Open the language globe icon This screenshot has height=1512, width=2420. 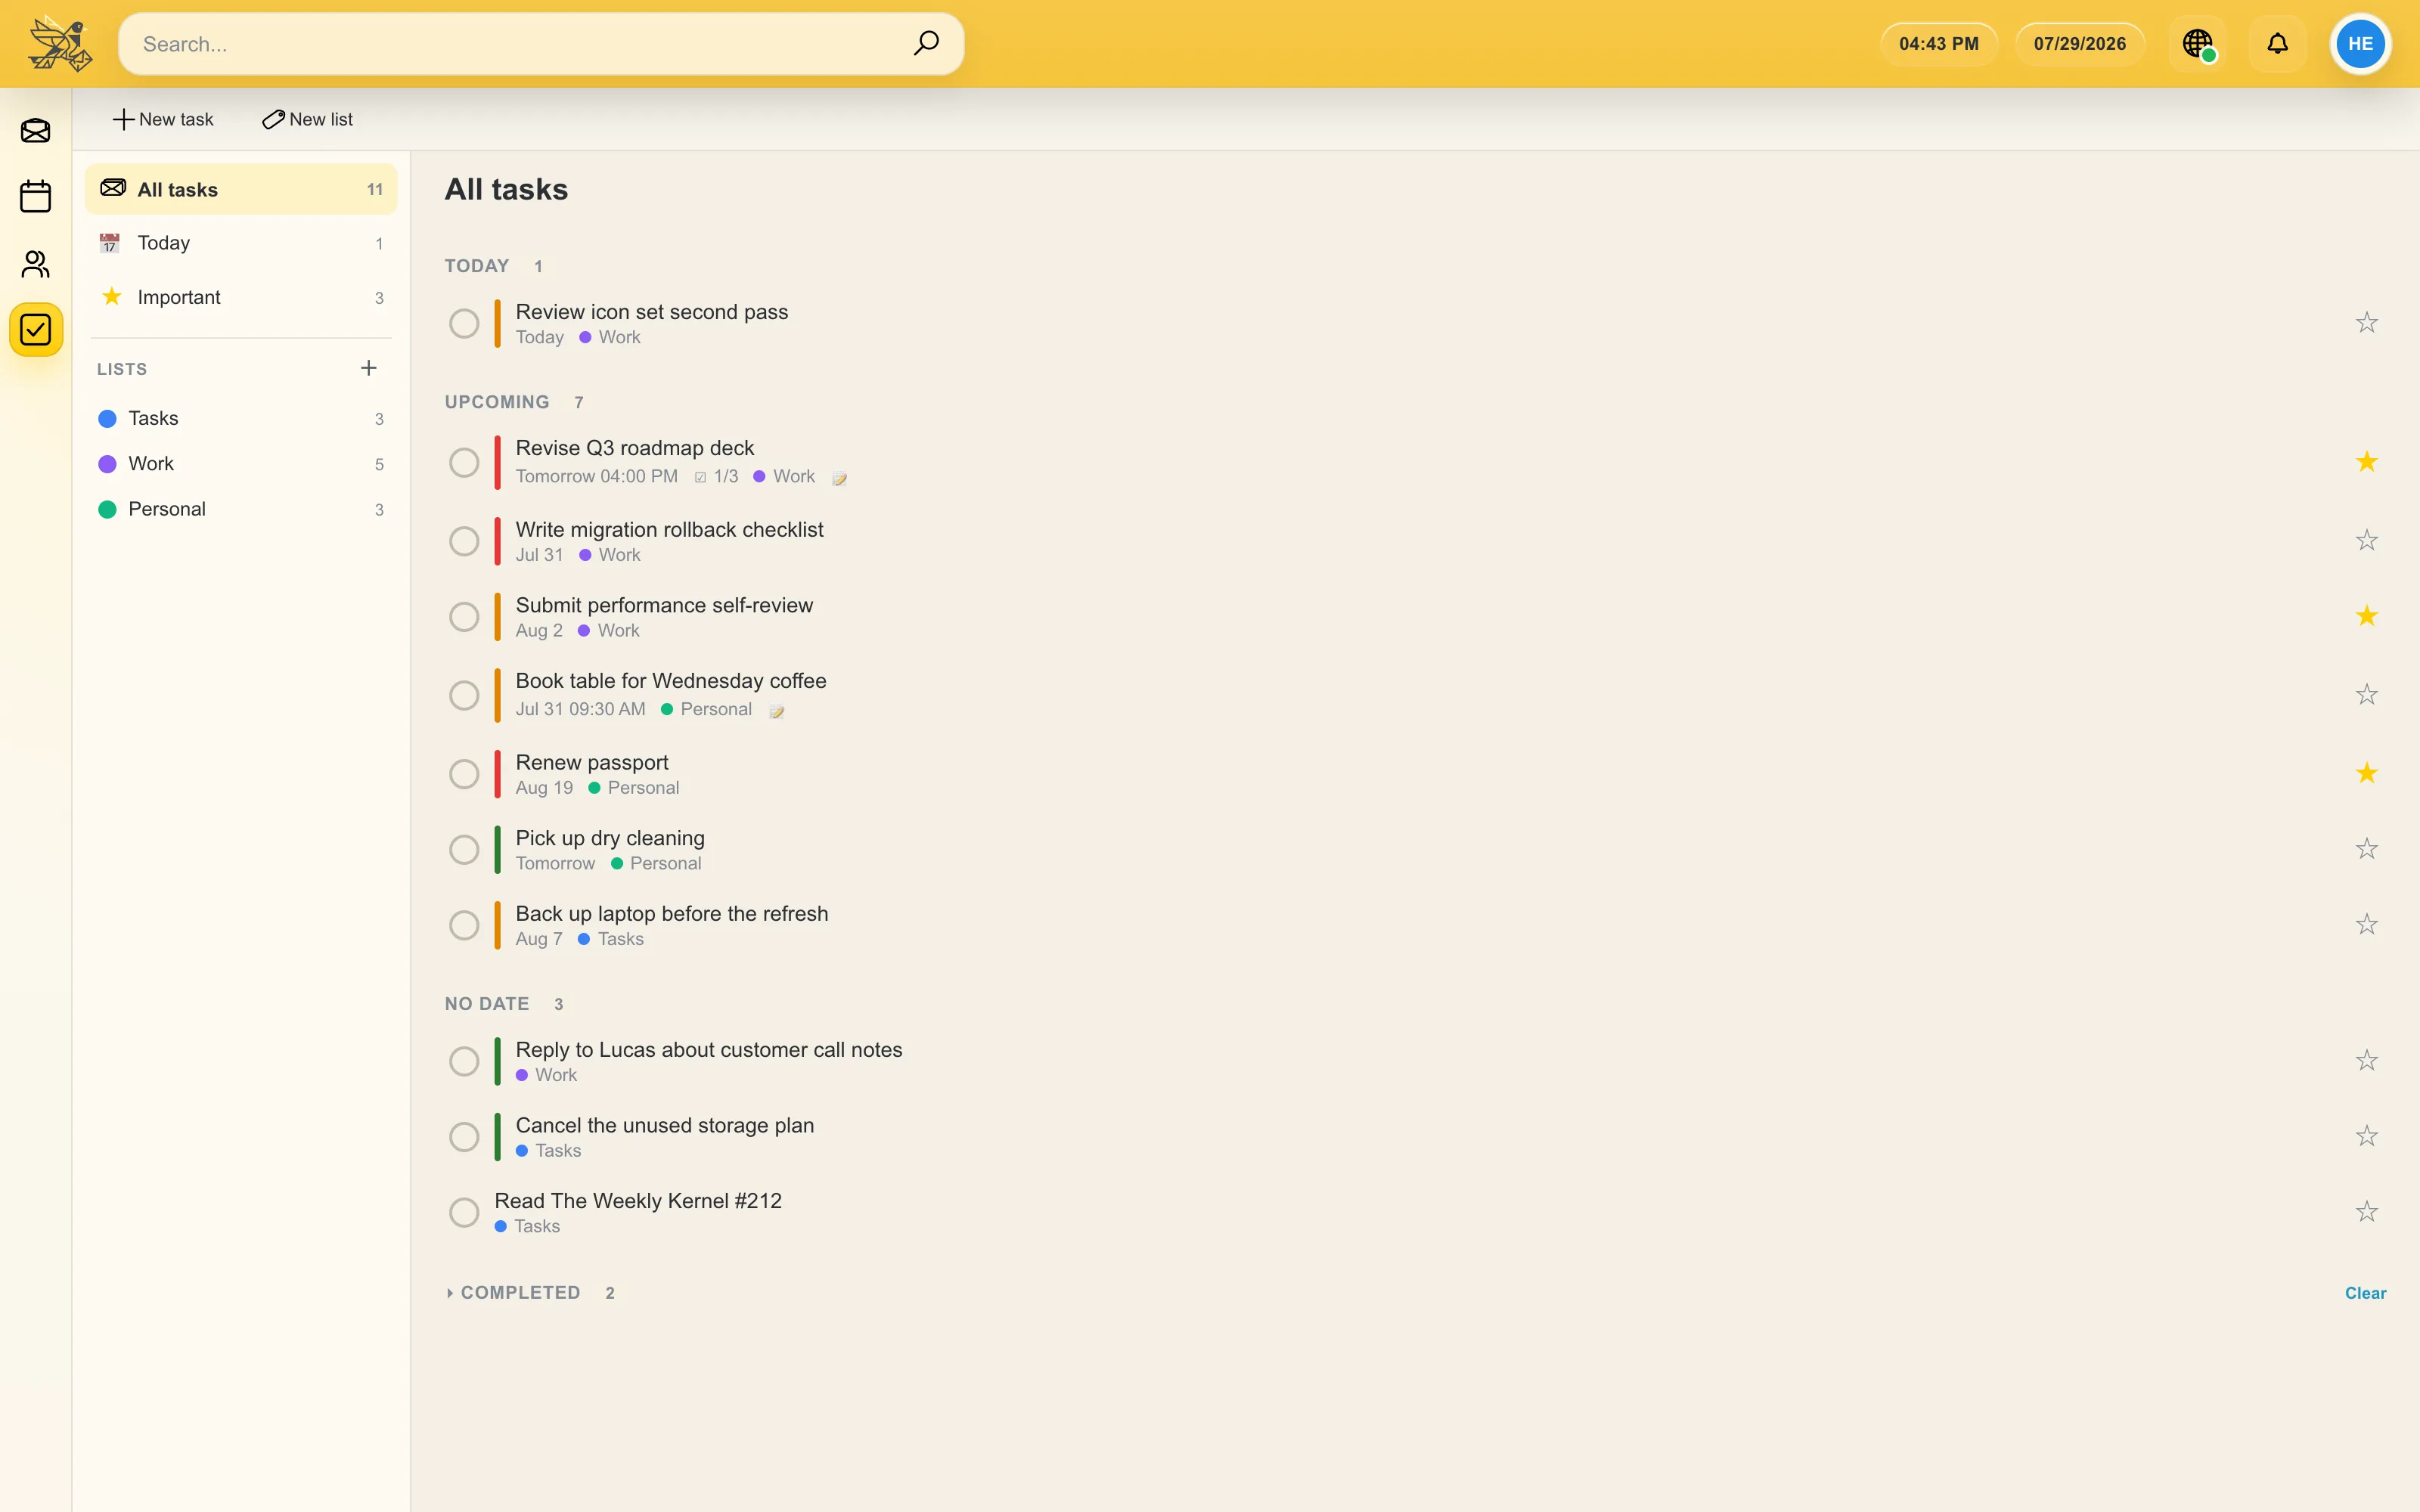click(x=2197, y=44)
